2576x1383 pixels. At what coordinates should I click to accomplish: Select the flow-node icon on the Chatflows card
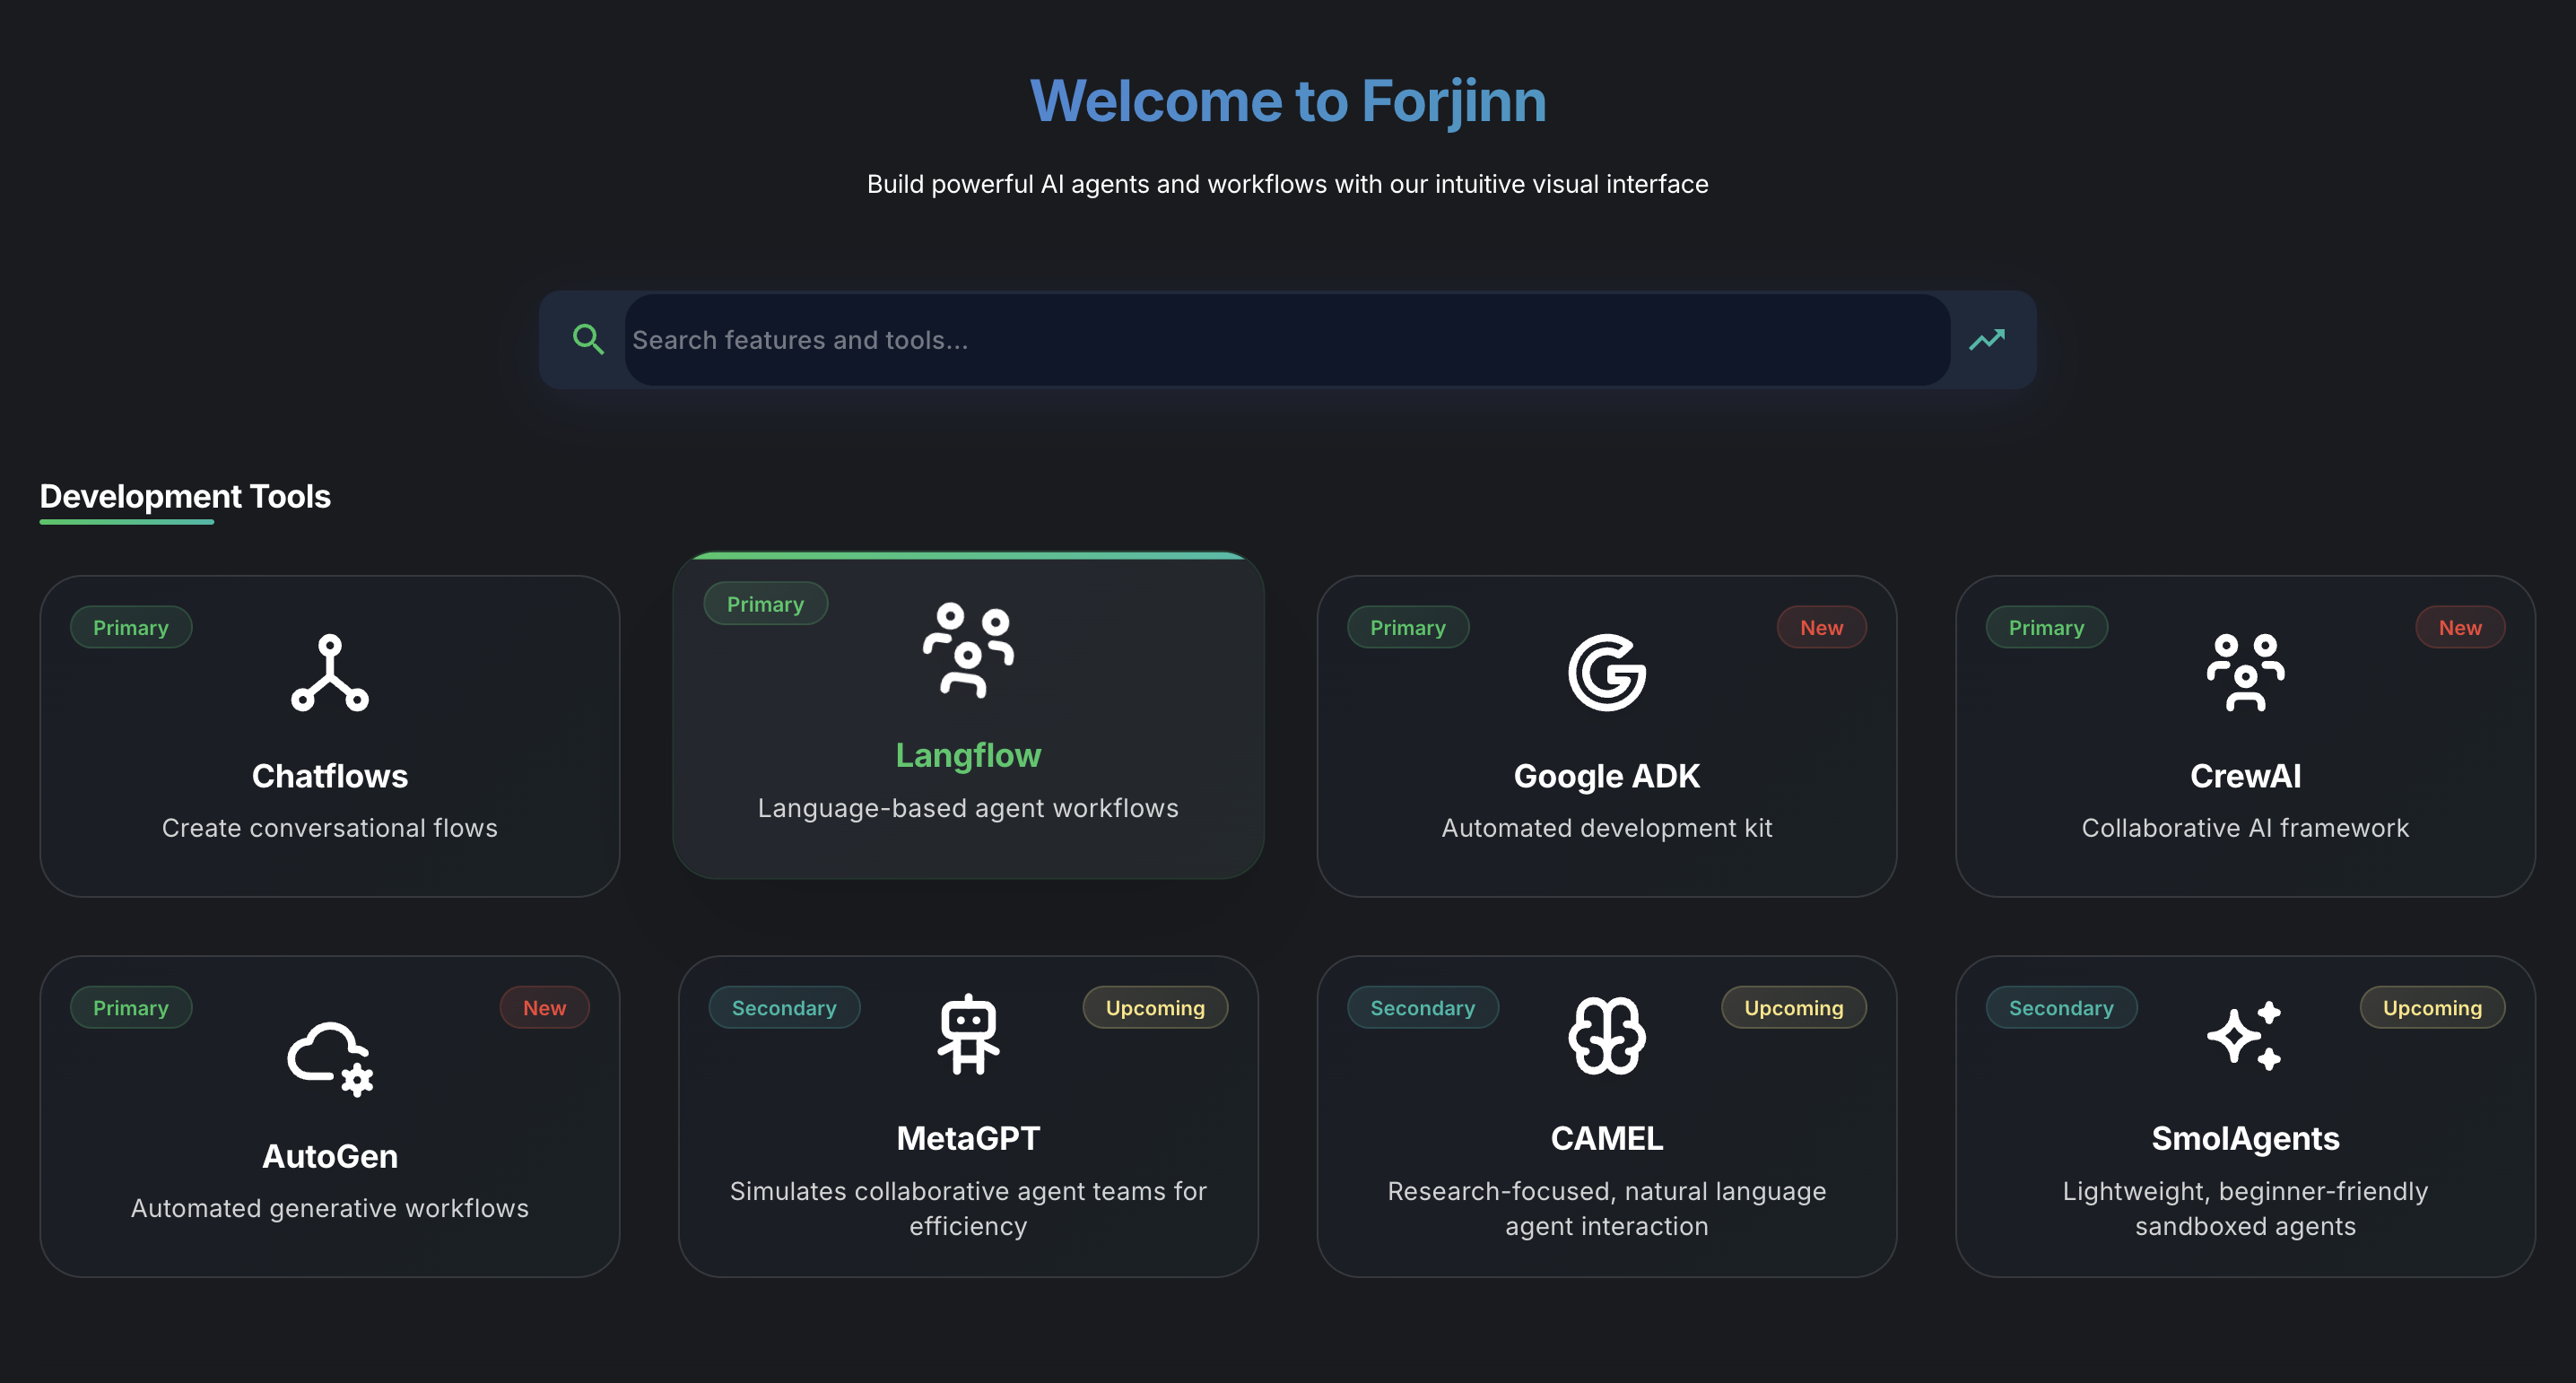coord(330,673)
